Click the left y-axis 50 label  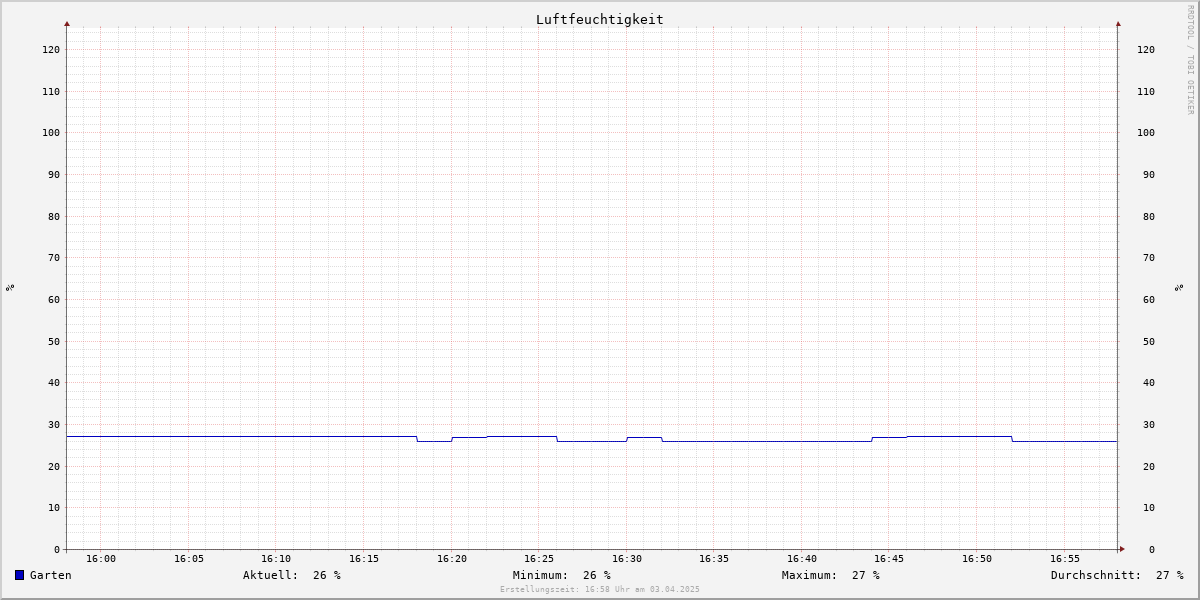point(54,341)
